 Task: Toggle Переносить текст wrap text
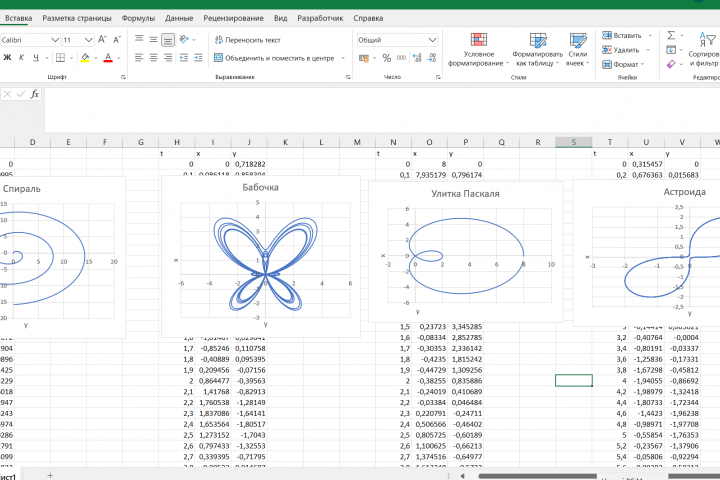[x=248, y=40]
